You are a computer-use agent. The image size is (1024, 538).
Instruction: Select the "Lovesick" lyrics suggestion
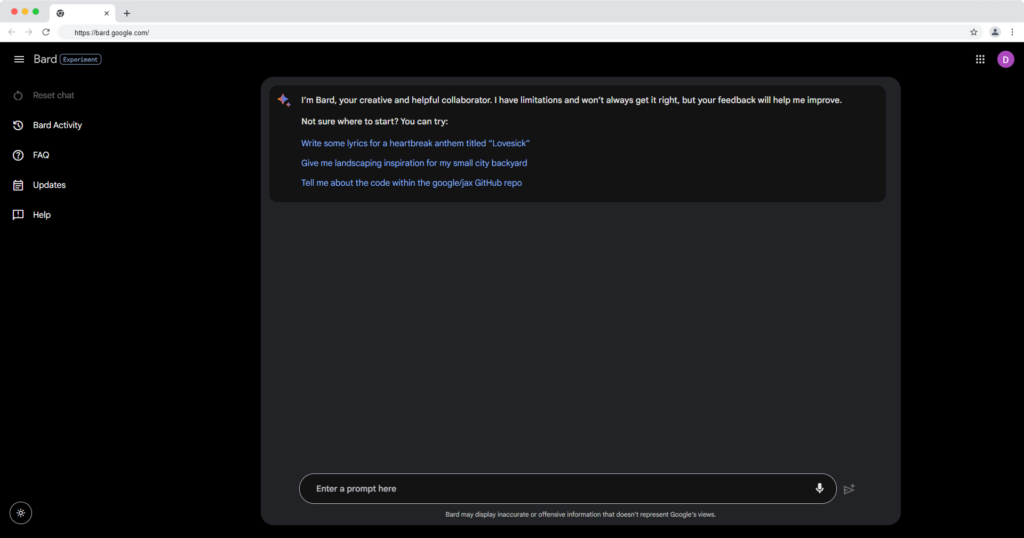tap(415, 144)
